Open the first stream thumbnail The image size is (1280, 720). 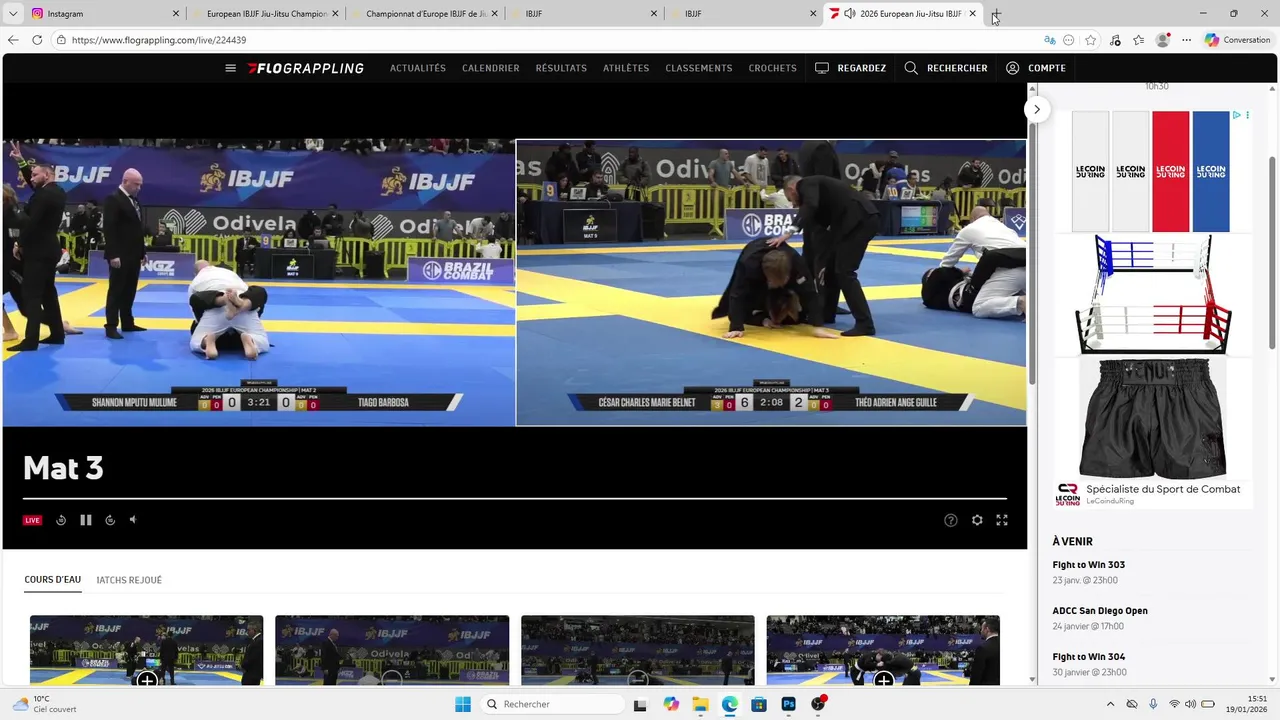click(147, 650)
